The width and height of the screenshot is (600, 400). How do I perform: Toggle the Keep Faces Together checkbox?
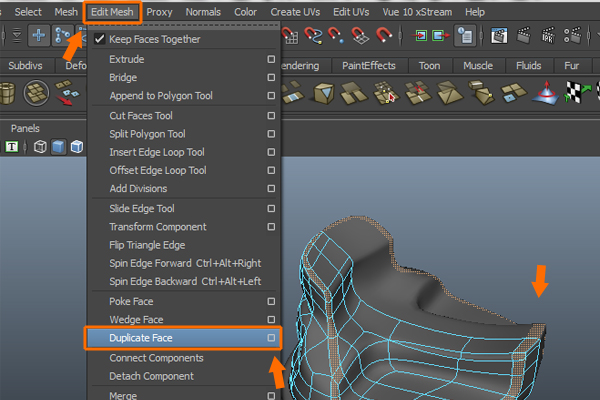pos(99,40)
